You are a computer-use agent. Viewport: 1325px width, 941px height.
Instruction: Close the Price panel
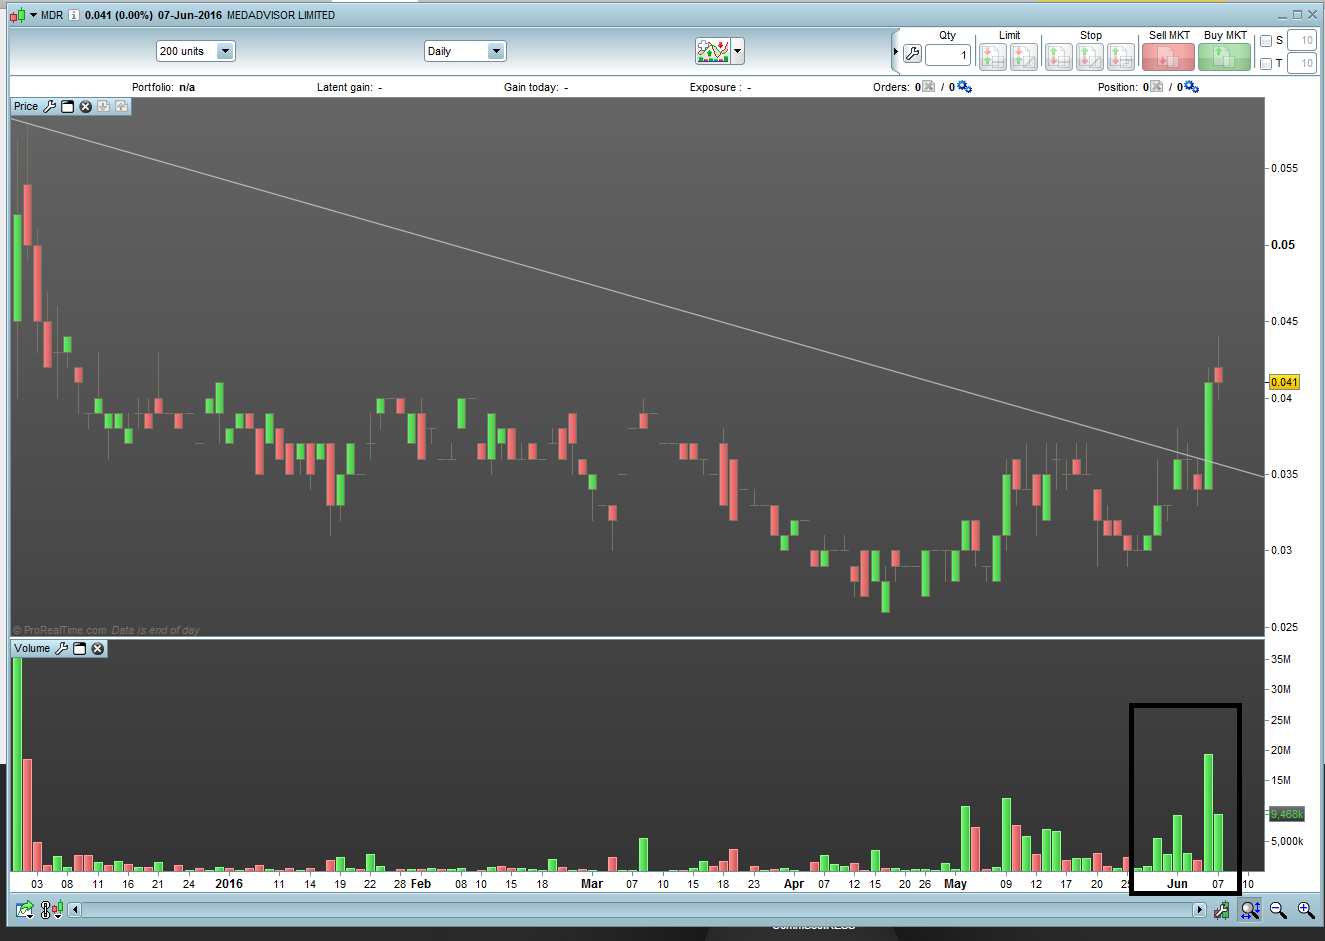click(x=86, y=106)
